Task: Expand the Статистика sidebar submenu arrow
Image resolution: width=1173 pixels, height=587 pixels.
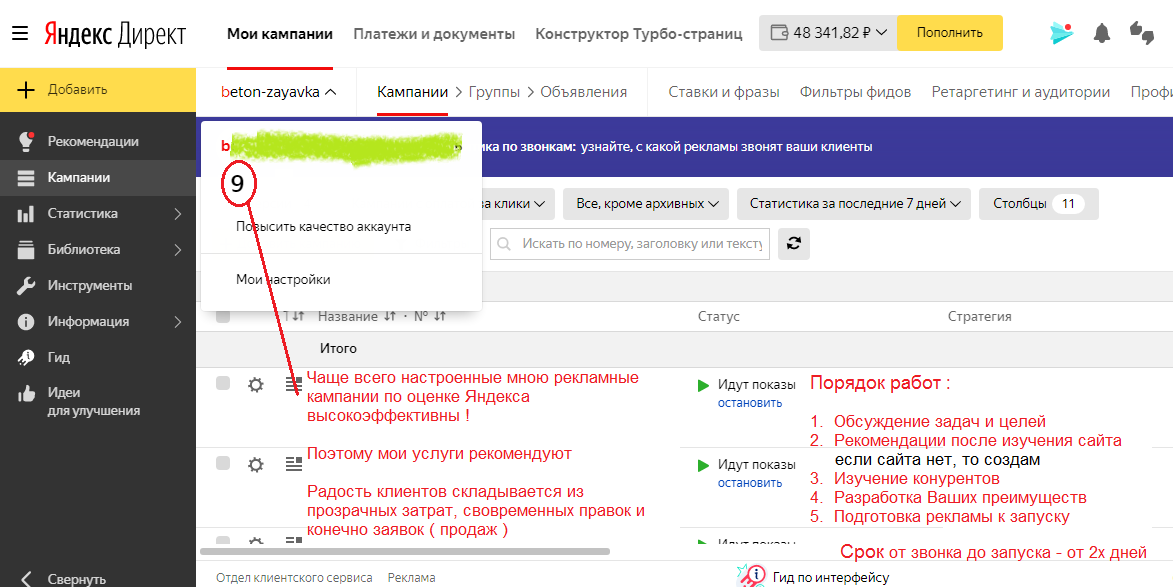Action: pos(178,214)
